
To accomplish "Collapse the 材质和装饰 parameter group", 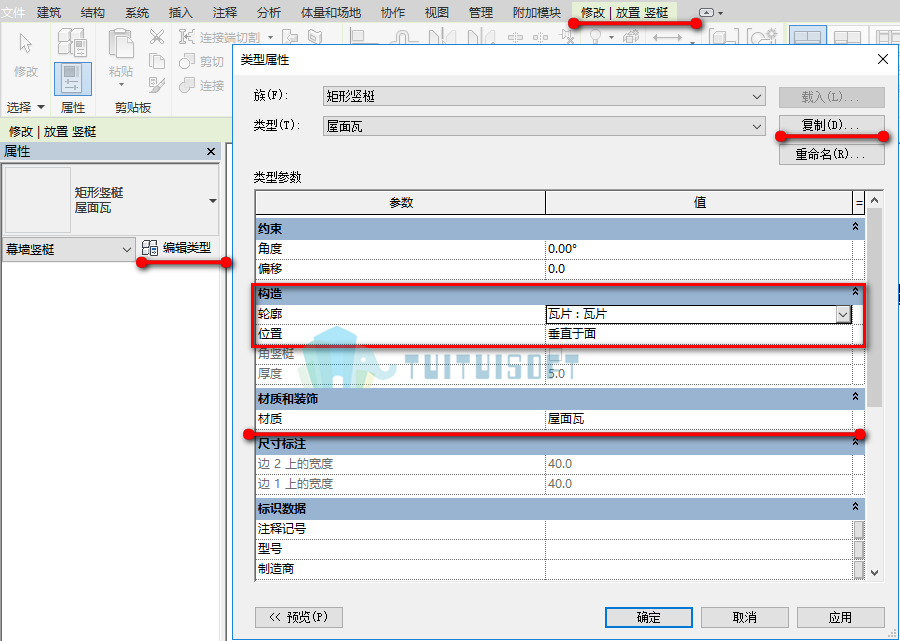I will point(855,397).
